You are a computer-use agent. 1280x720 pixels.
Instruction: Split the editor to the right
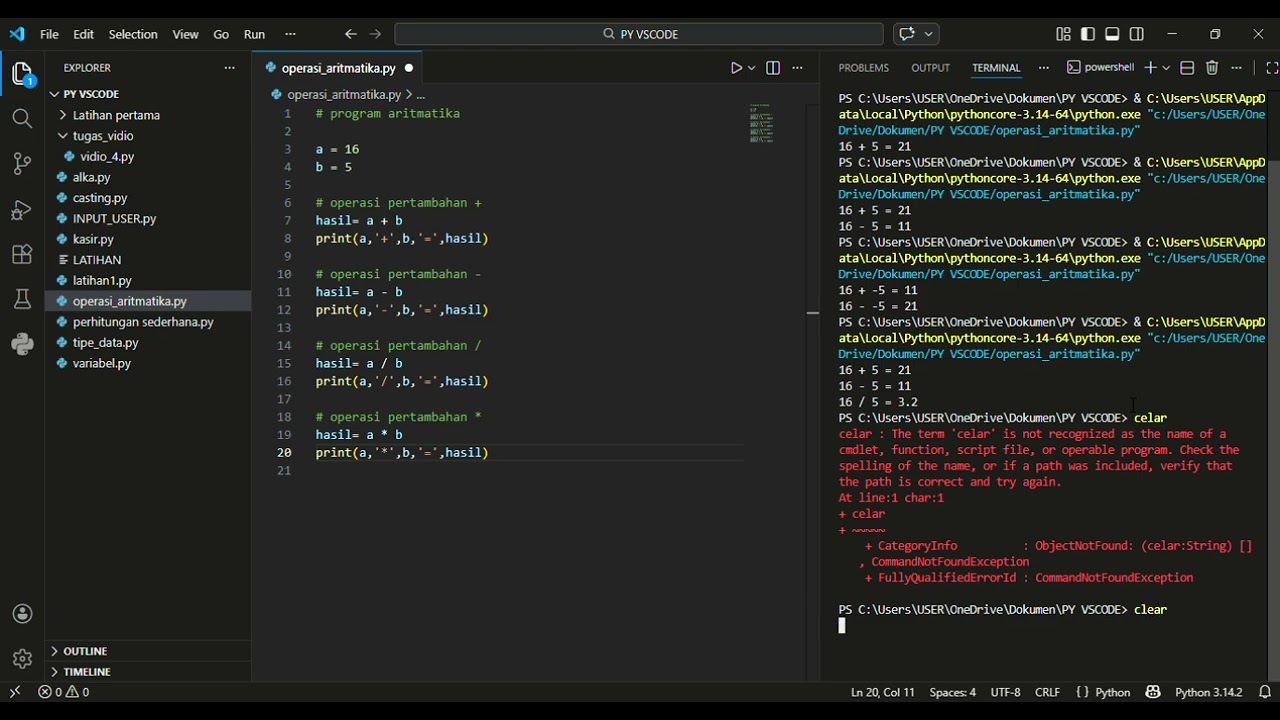773,68
